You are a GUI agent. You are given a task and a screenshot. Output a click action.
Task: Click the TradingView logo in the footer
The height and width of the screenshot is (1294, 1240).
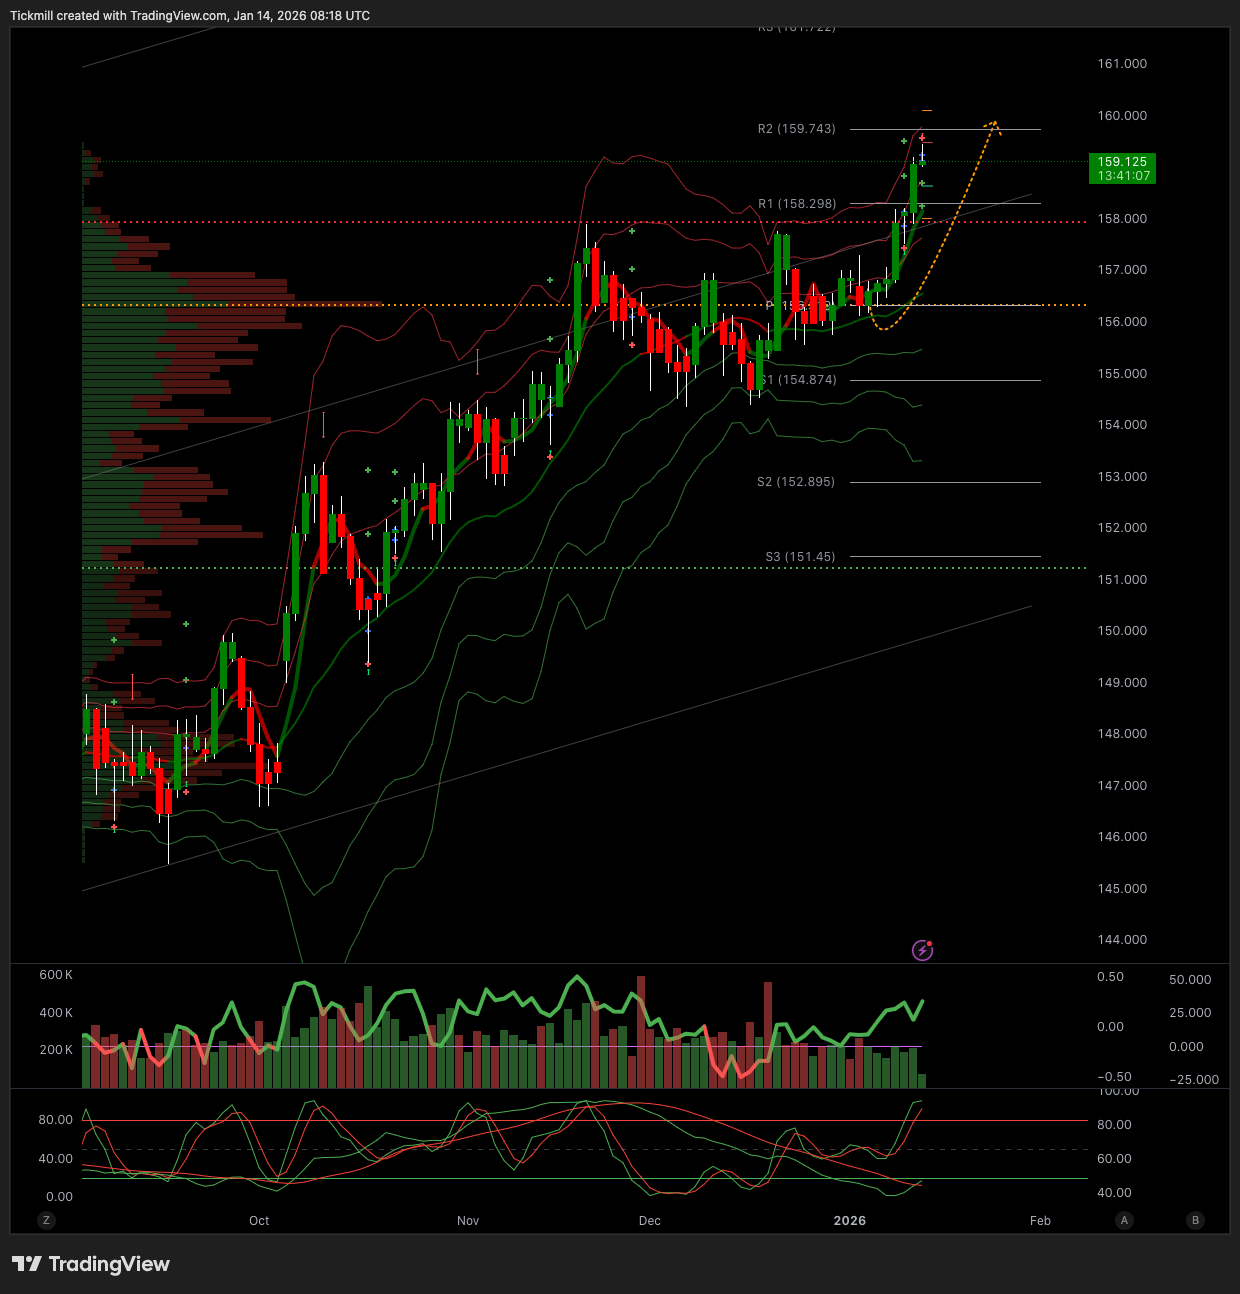point(91,1264)
